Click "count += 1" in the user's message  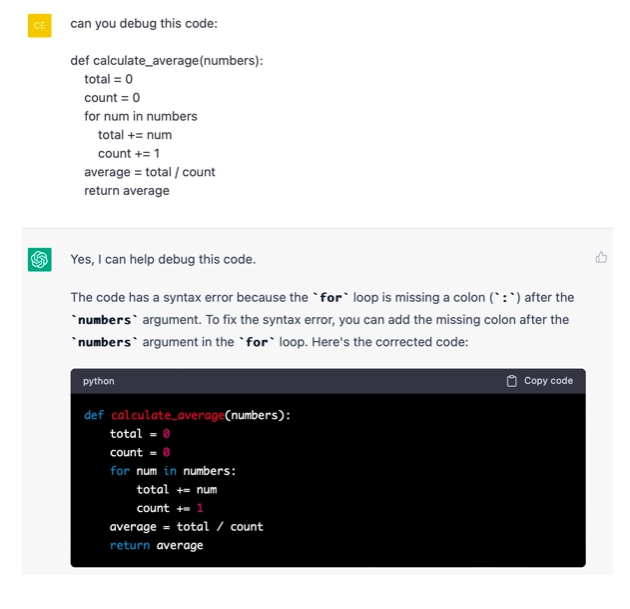click(128, 153)
